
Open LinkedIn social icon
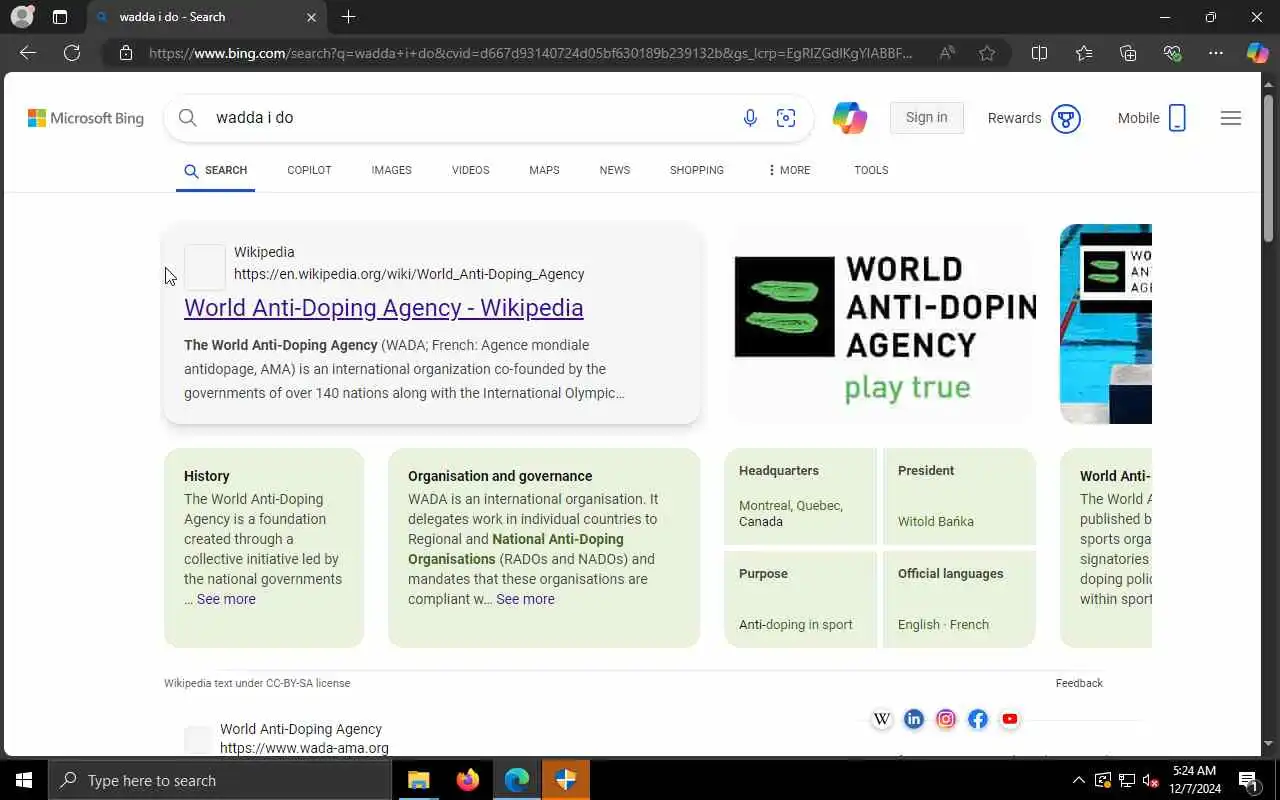coord(914,719)
